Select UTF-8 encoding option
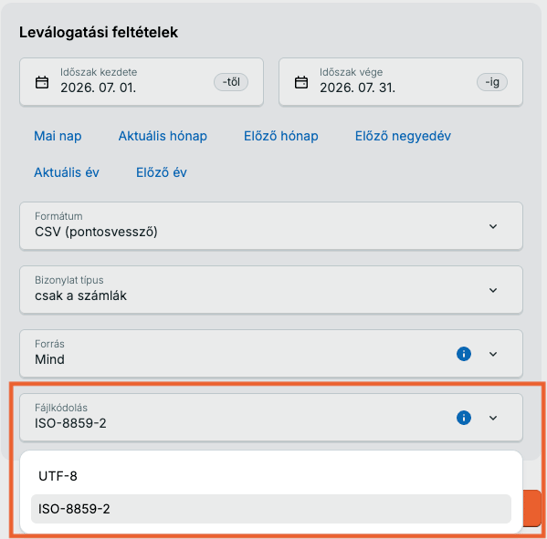Screen dimensions: 547x539 coord(271,476)
